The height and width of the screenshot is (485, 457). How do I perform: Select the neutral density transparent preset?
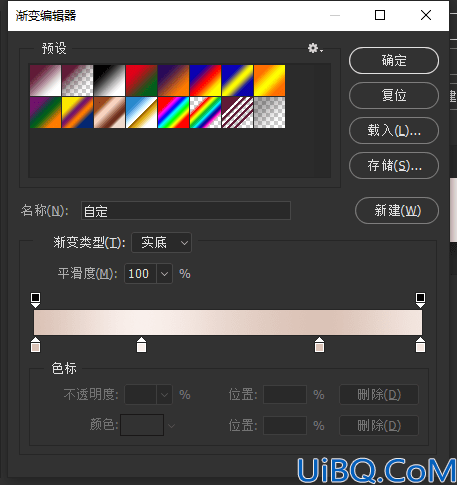pyautogui.click(x=270, y=112)
